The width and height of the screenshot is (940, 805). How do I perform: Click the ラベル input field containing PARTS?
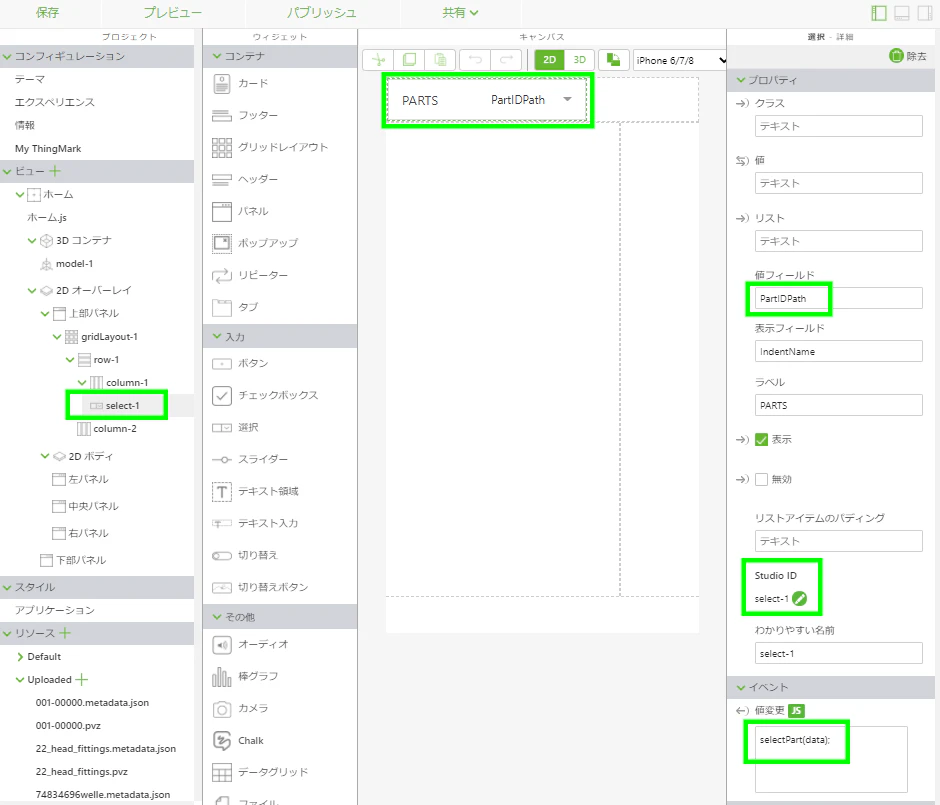coord(838,405)
